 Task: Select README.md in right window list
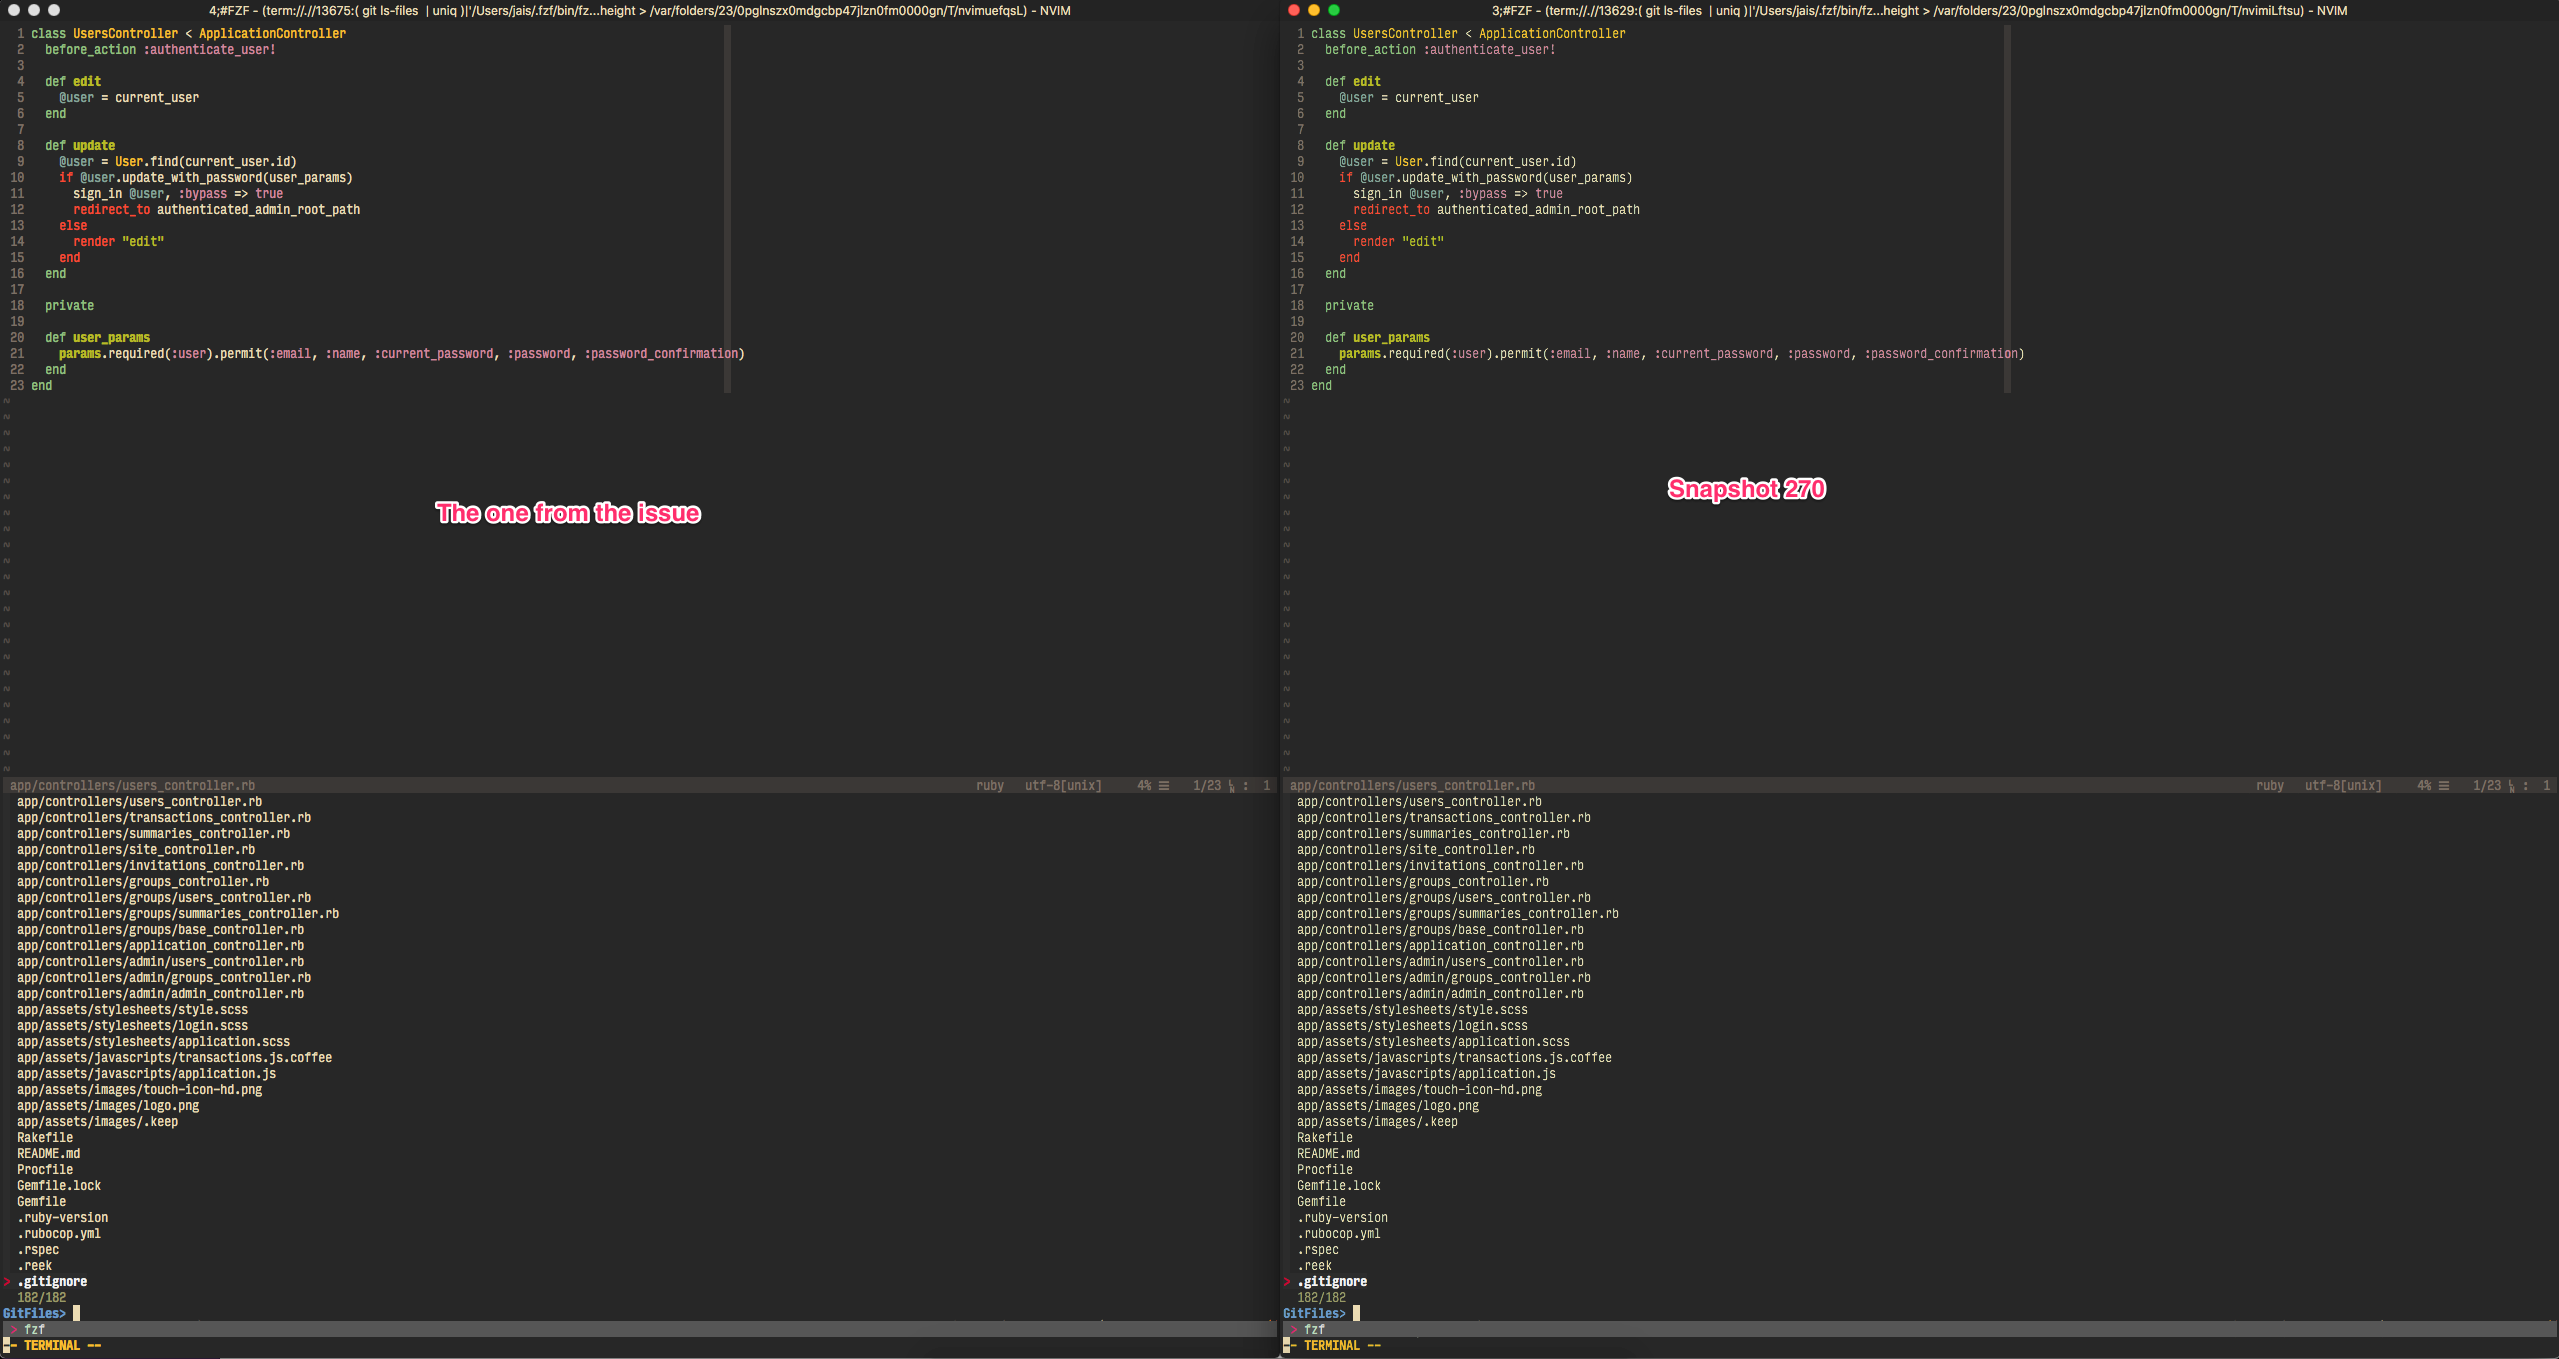click(x=1328, y=1153)
